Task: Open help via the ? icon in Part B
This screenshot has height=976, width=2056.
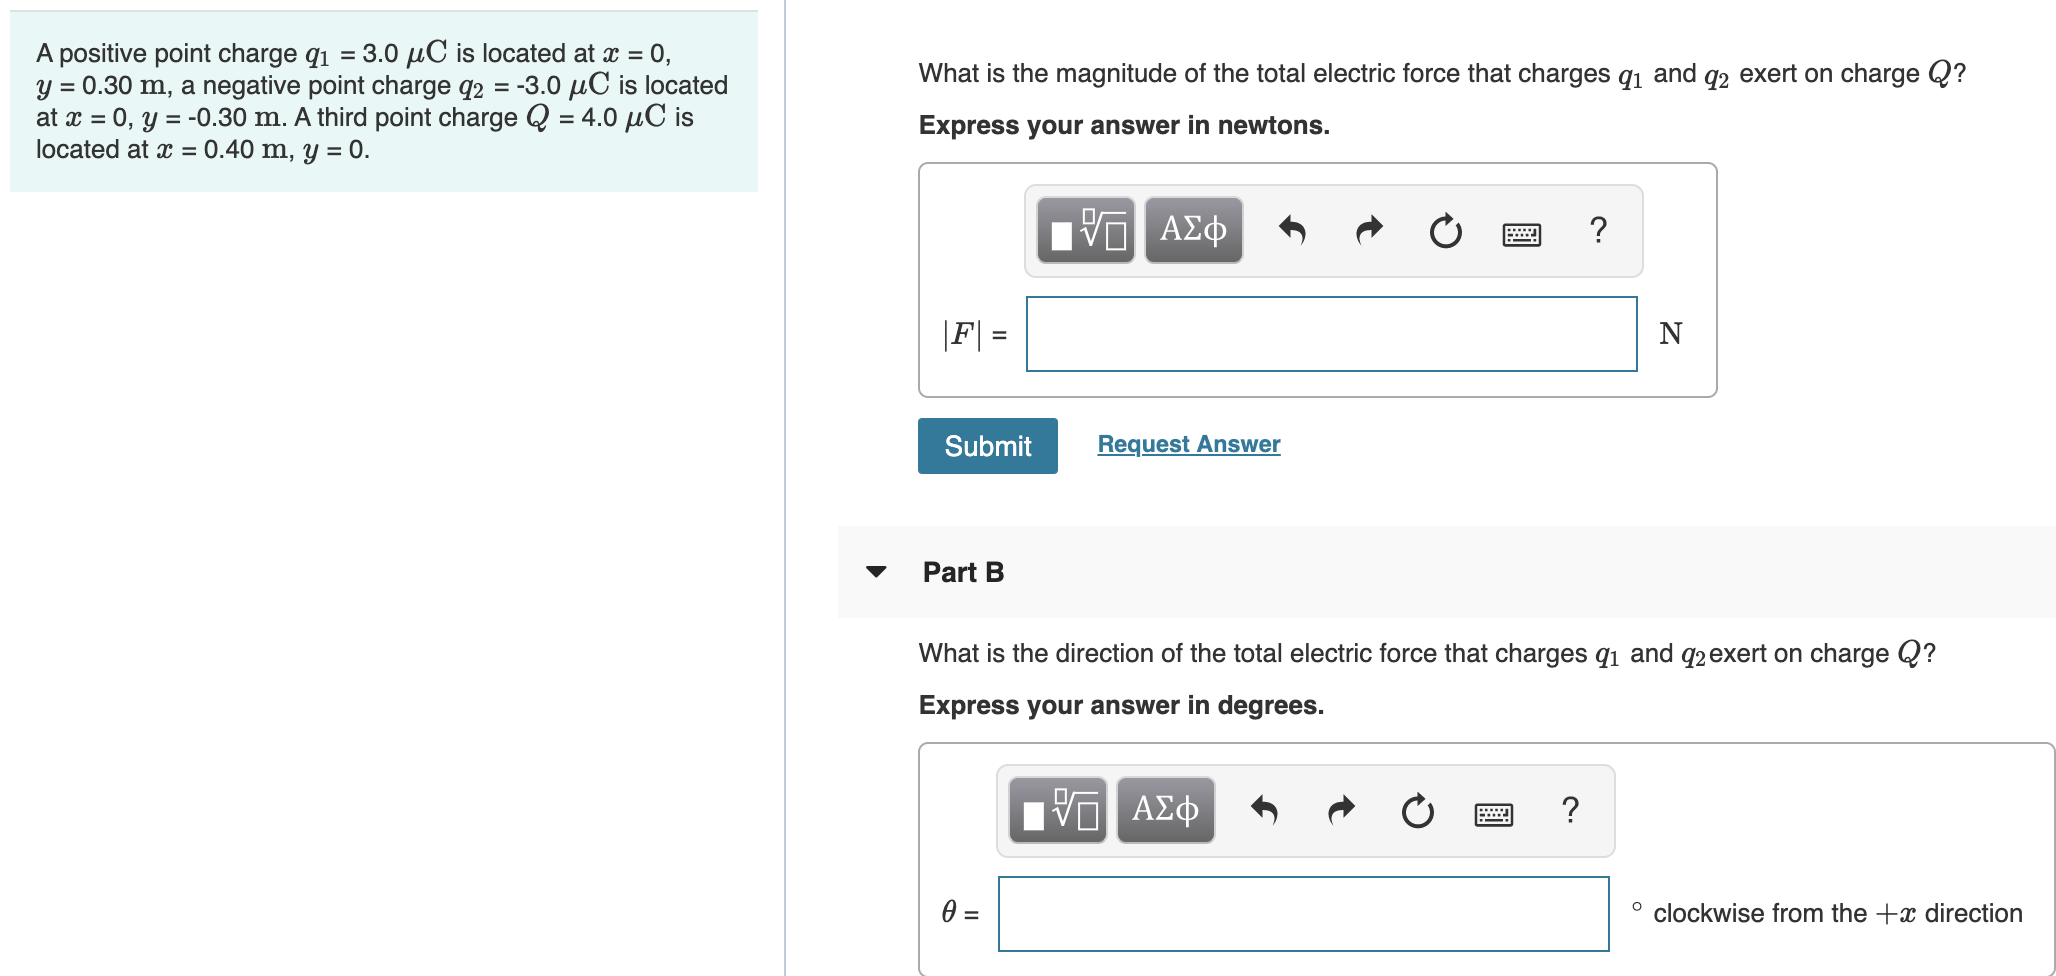Action: [x=1570, y=811]
